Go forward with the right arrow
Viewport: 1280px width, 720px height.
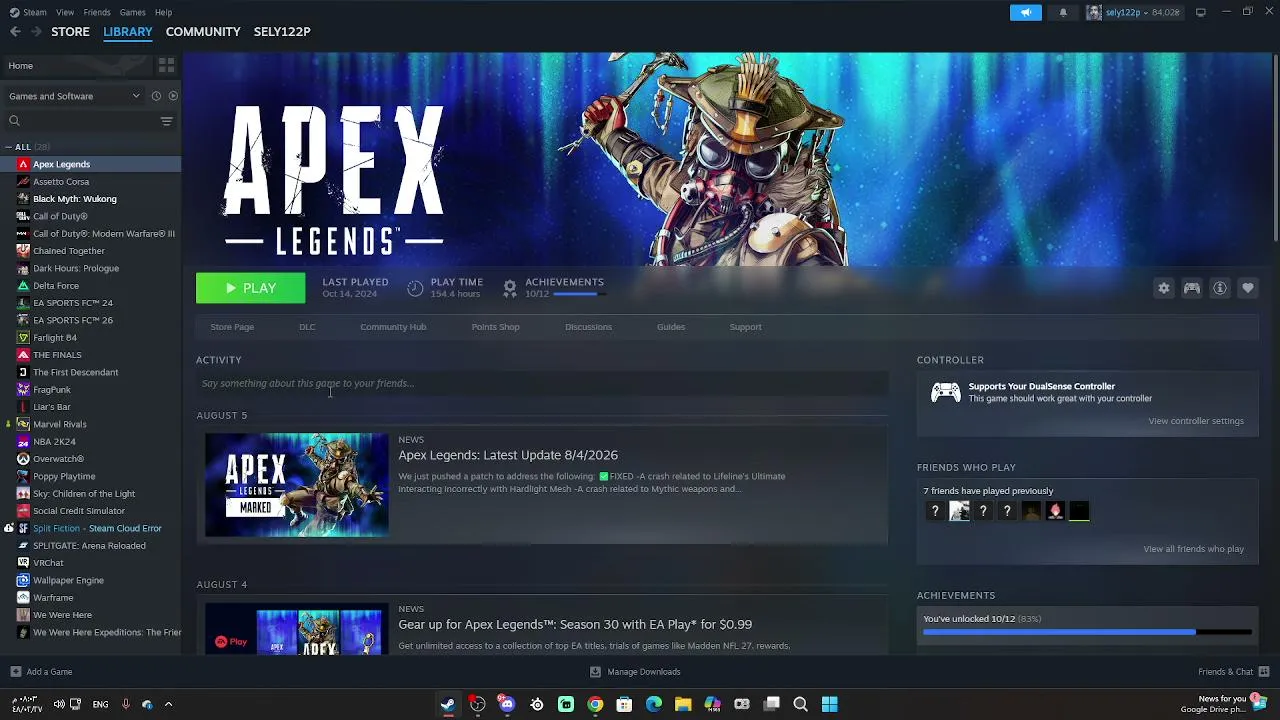click(36, 32)
